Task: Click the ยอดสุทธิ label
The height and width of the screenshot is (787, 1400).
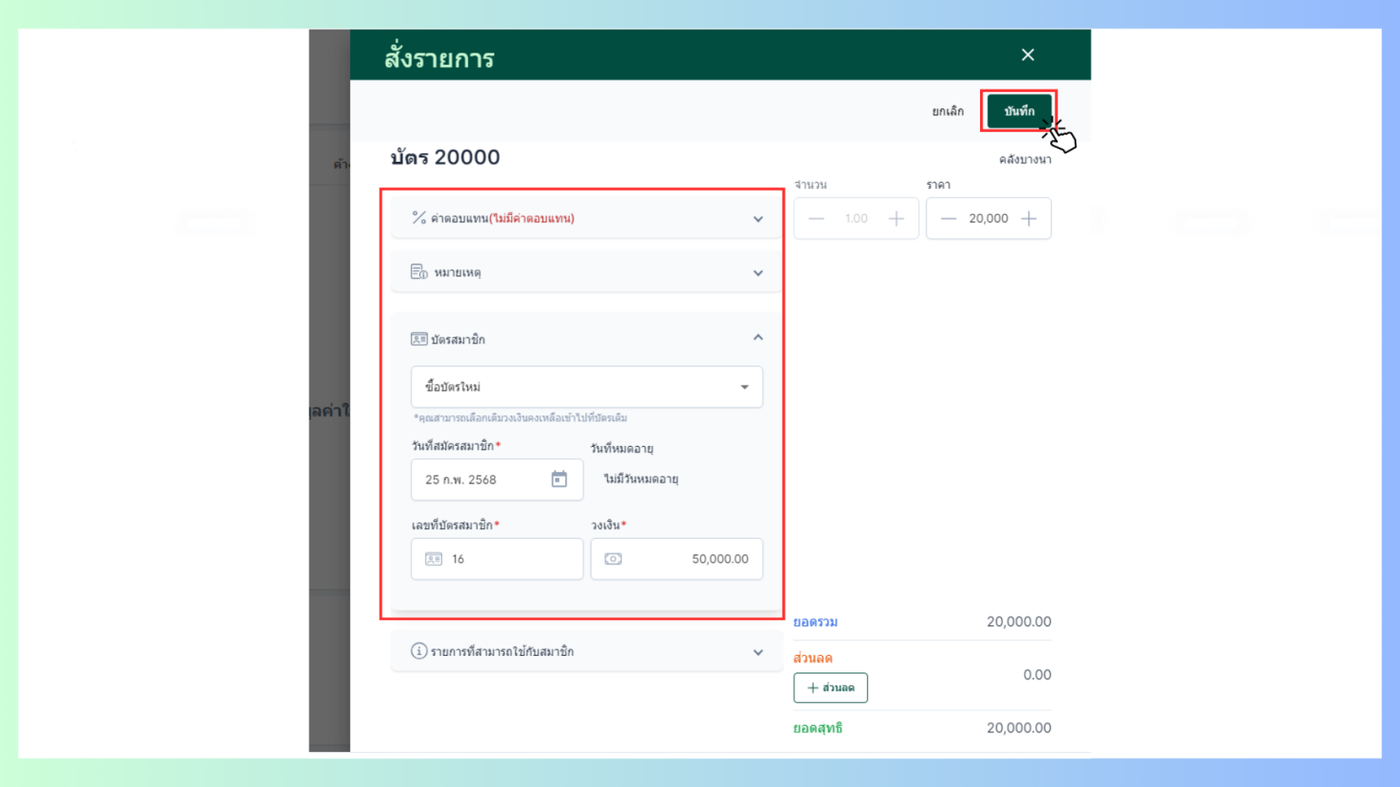Action: pyautogui.click(x=818, y=728)
